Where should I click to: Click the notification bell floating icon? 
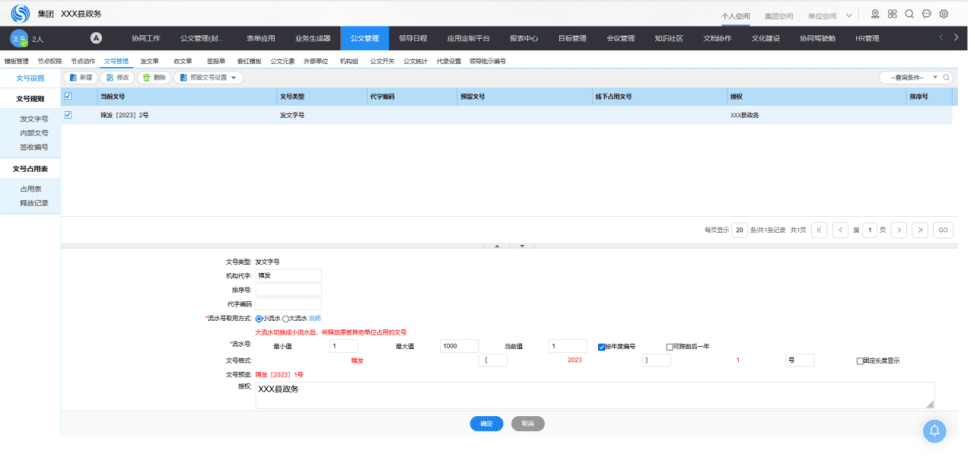934,431
